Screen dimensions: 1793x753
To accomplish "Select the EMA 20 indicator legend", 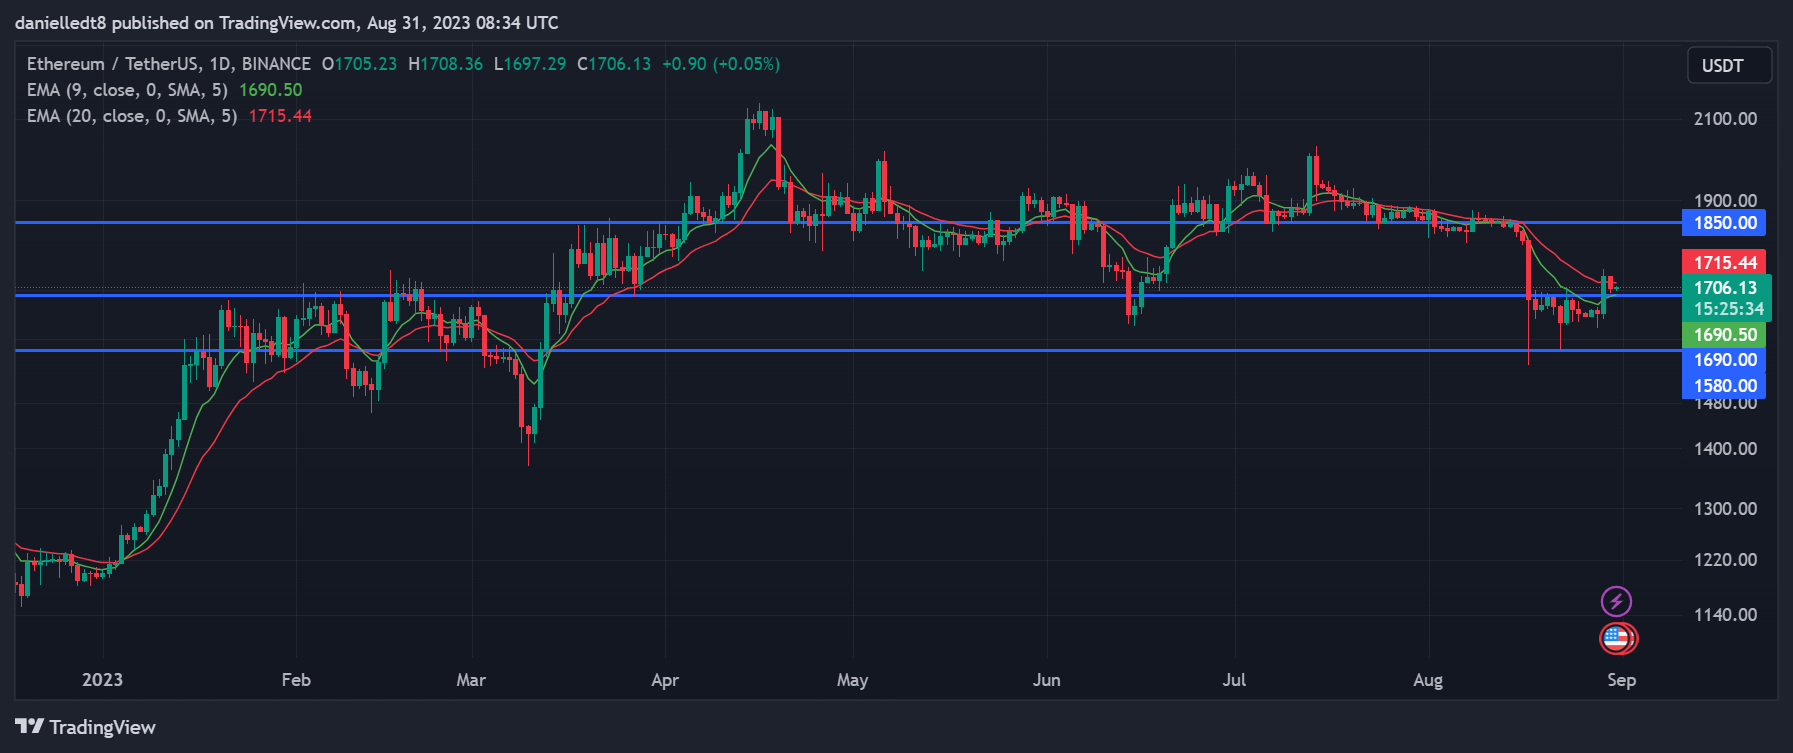I will coord(131,116).
